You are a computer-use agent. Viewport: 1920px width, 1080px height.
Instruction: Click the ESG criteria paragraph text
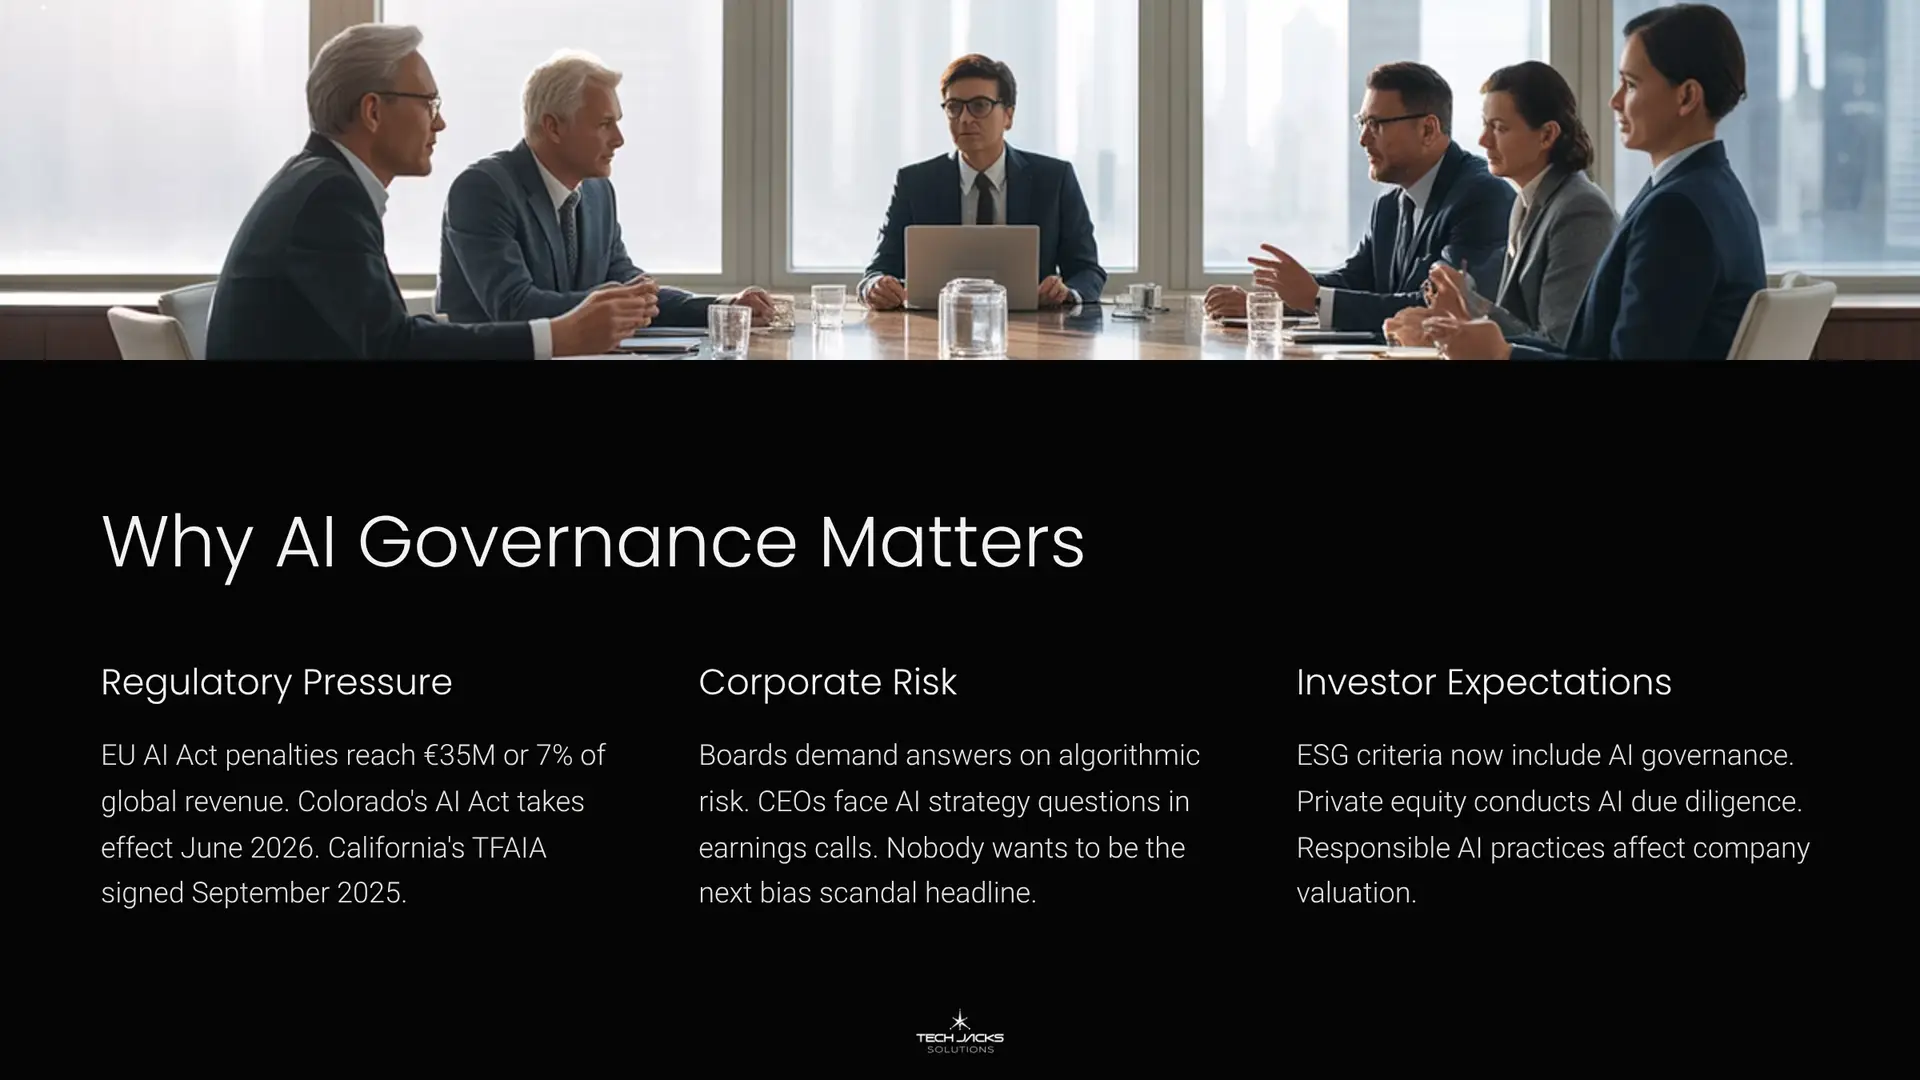1552,823
